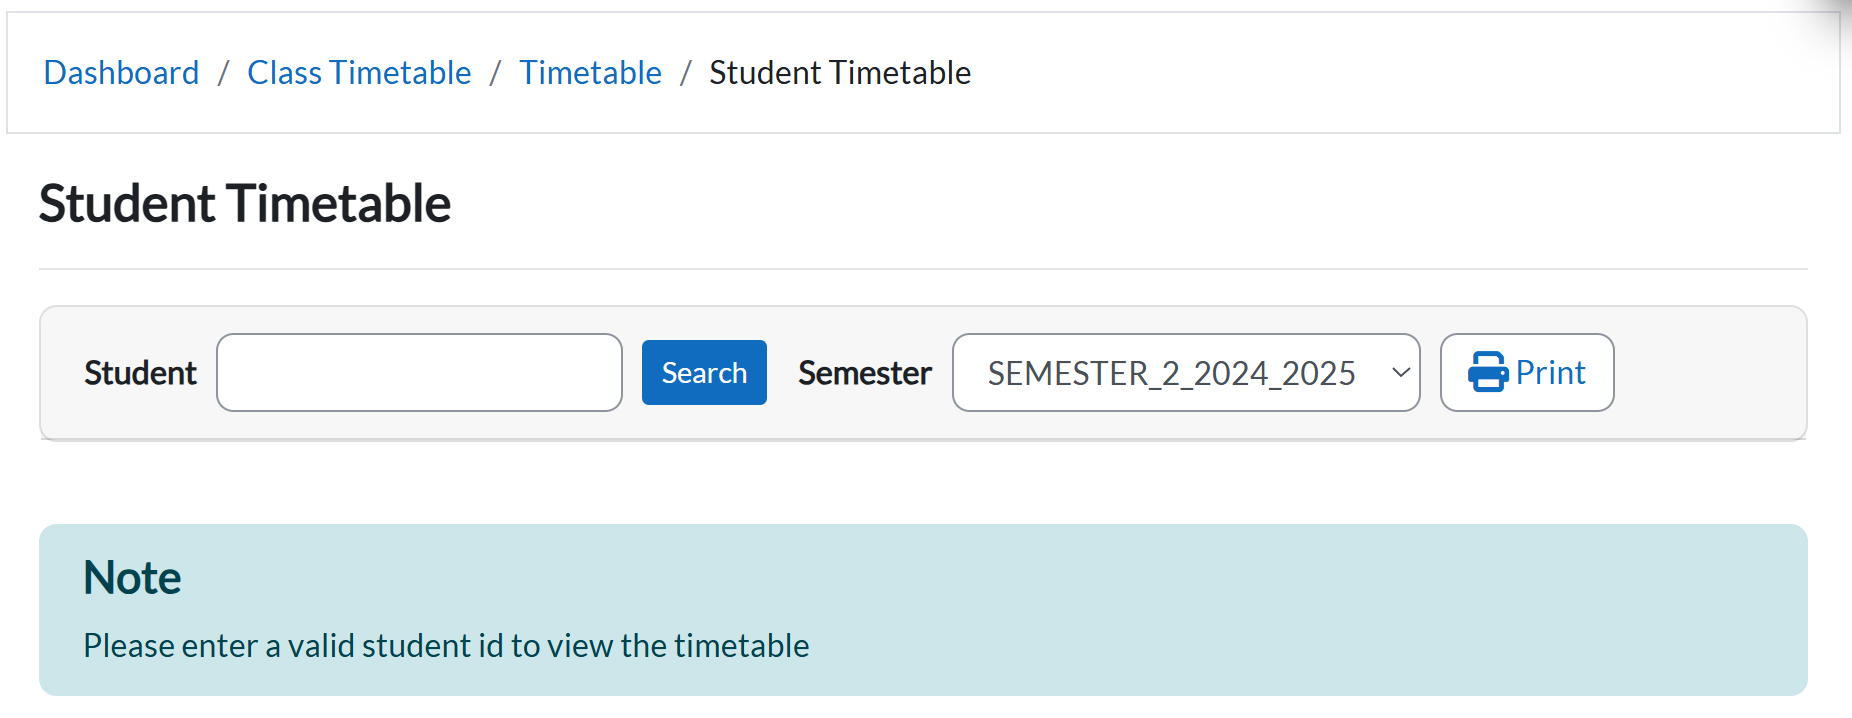Open the Dashboard breadcrumb link
Viewport: 1852px width, 718px height.
pyautogui.click(x=121, y=73)
